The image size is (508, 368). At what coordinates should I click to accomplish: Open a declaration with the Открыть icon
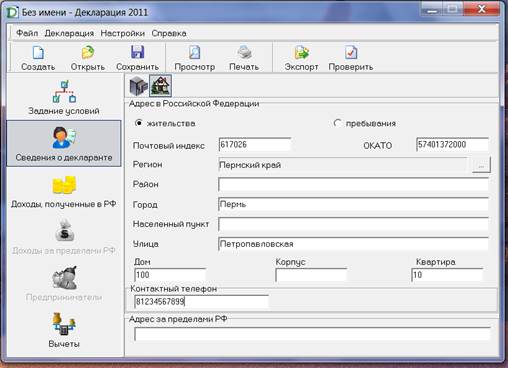click(x=88, y=52)
